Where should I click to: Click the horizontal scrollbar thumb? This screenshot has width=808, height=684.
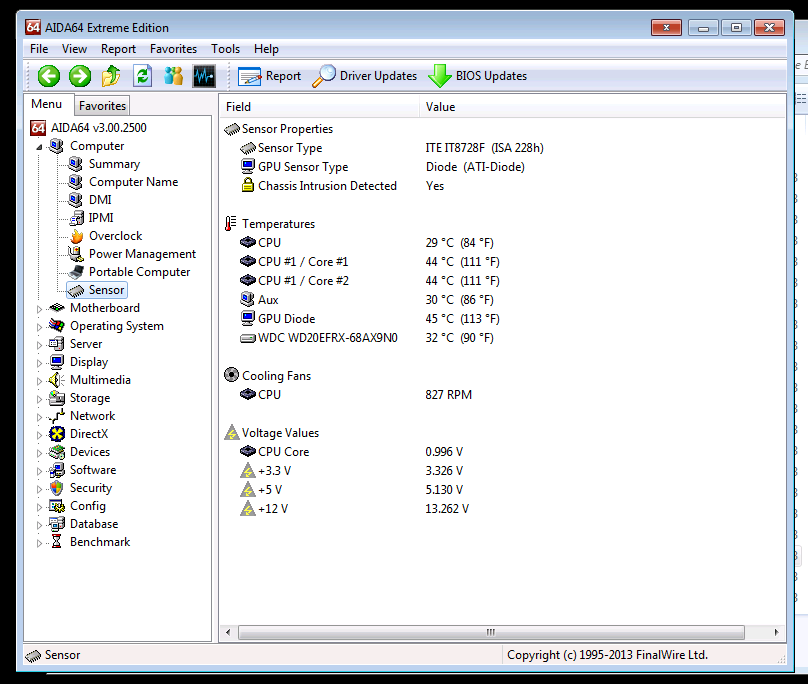pyautogui.click(x=491, y=632)
